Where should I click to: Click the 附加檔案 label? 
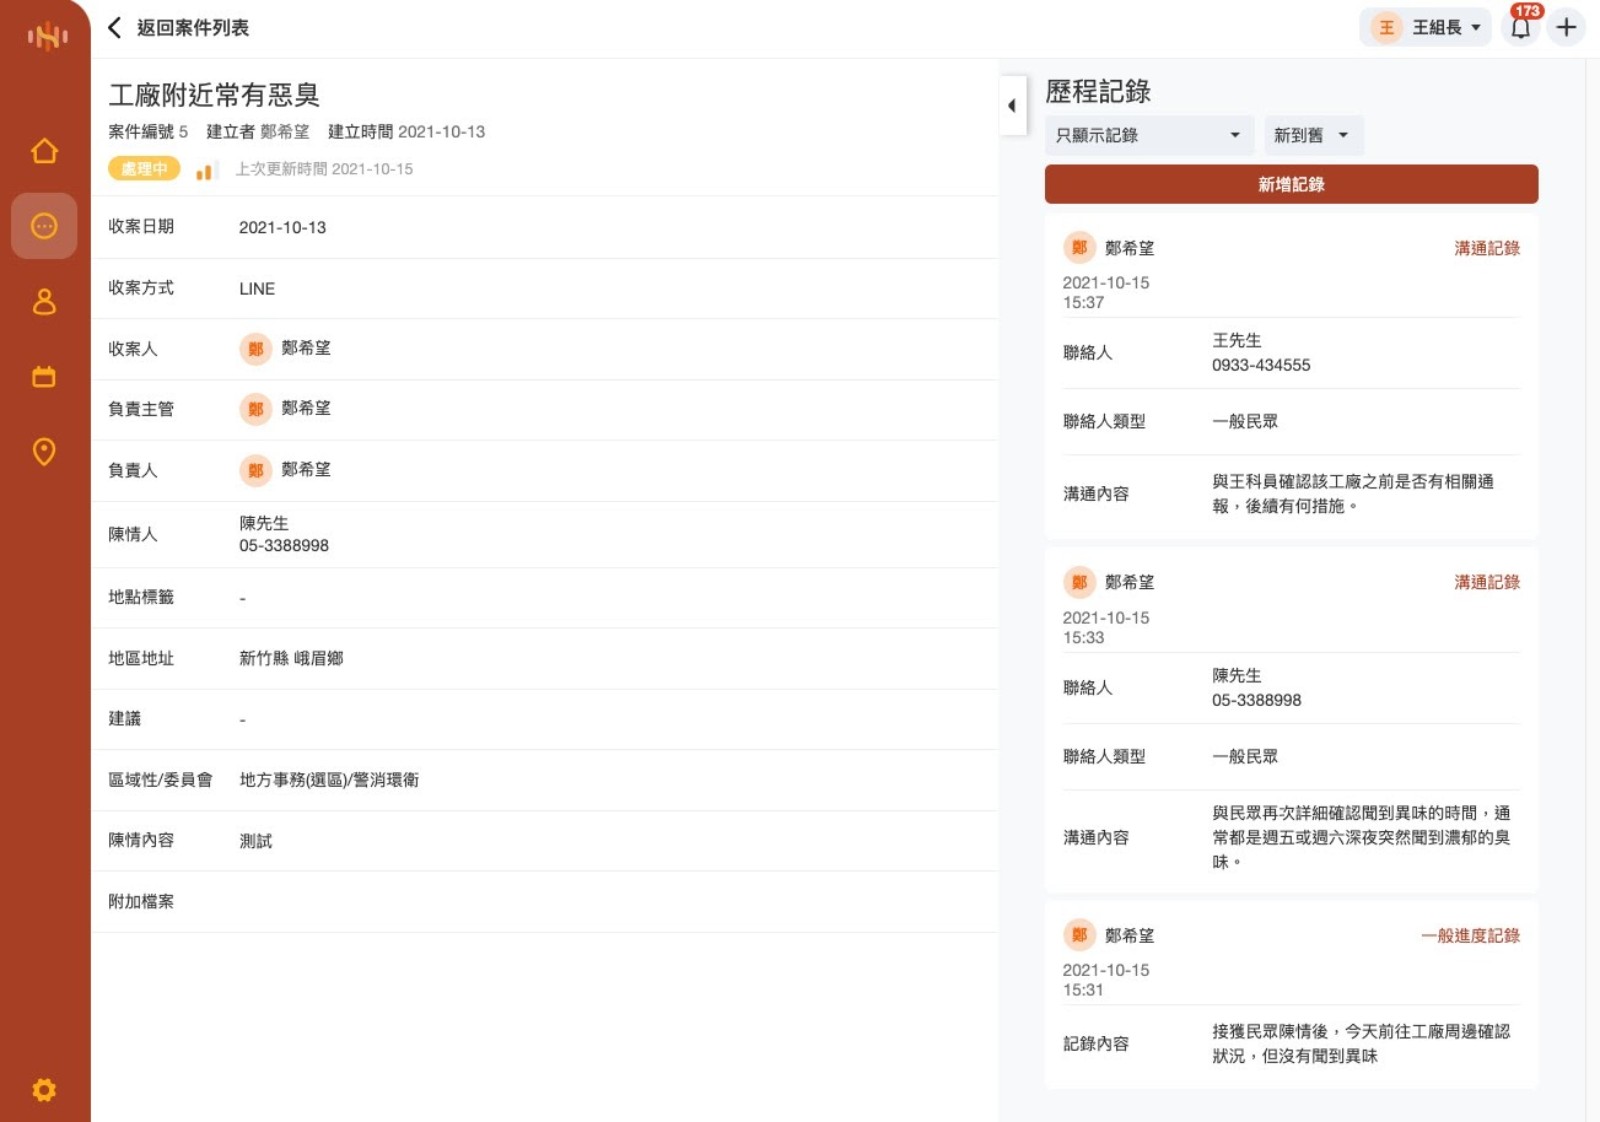141,902
